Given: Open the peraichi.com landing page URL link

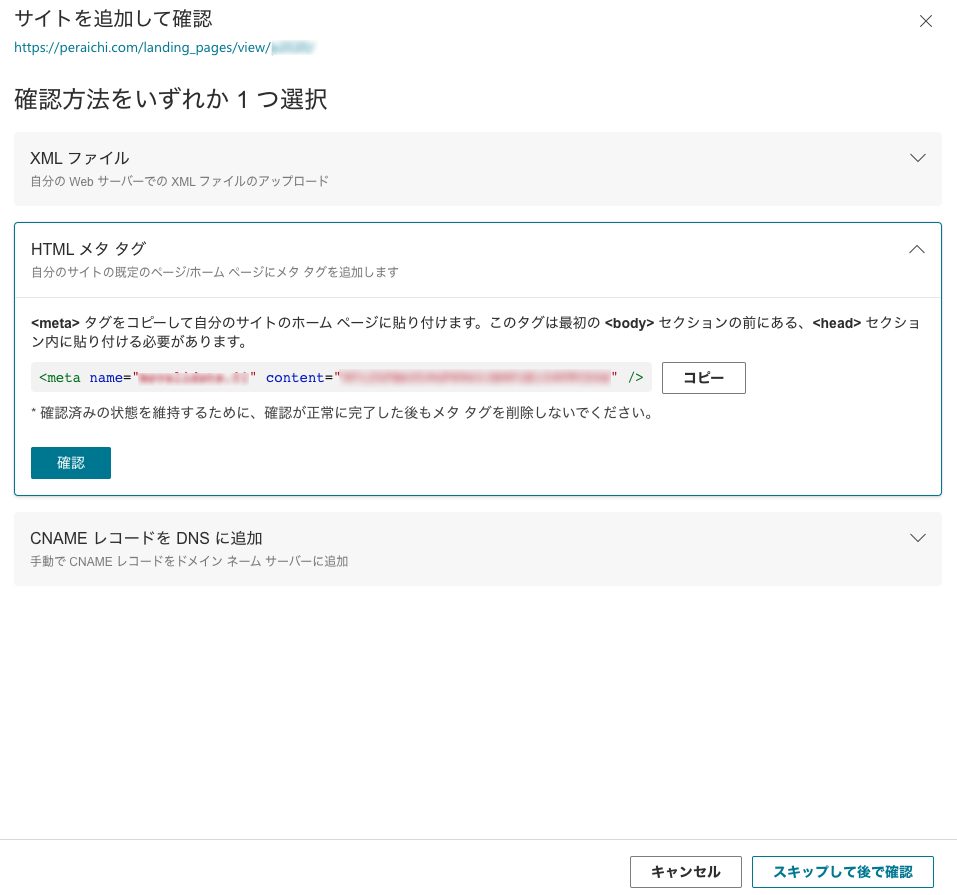Looking at the screenshot, I should click(x=164, y=47).
